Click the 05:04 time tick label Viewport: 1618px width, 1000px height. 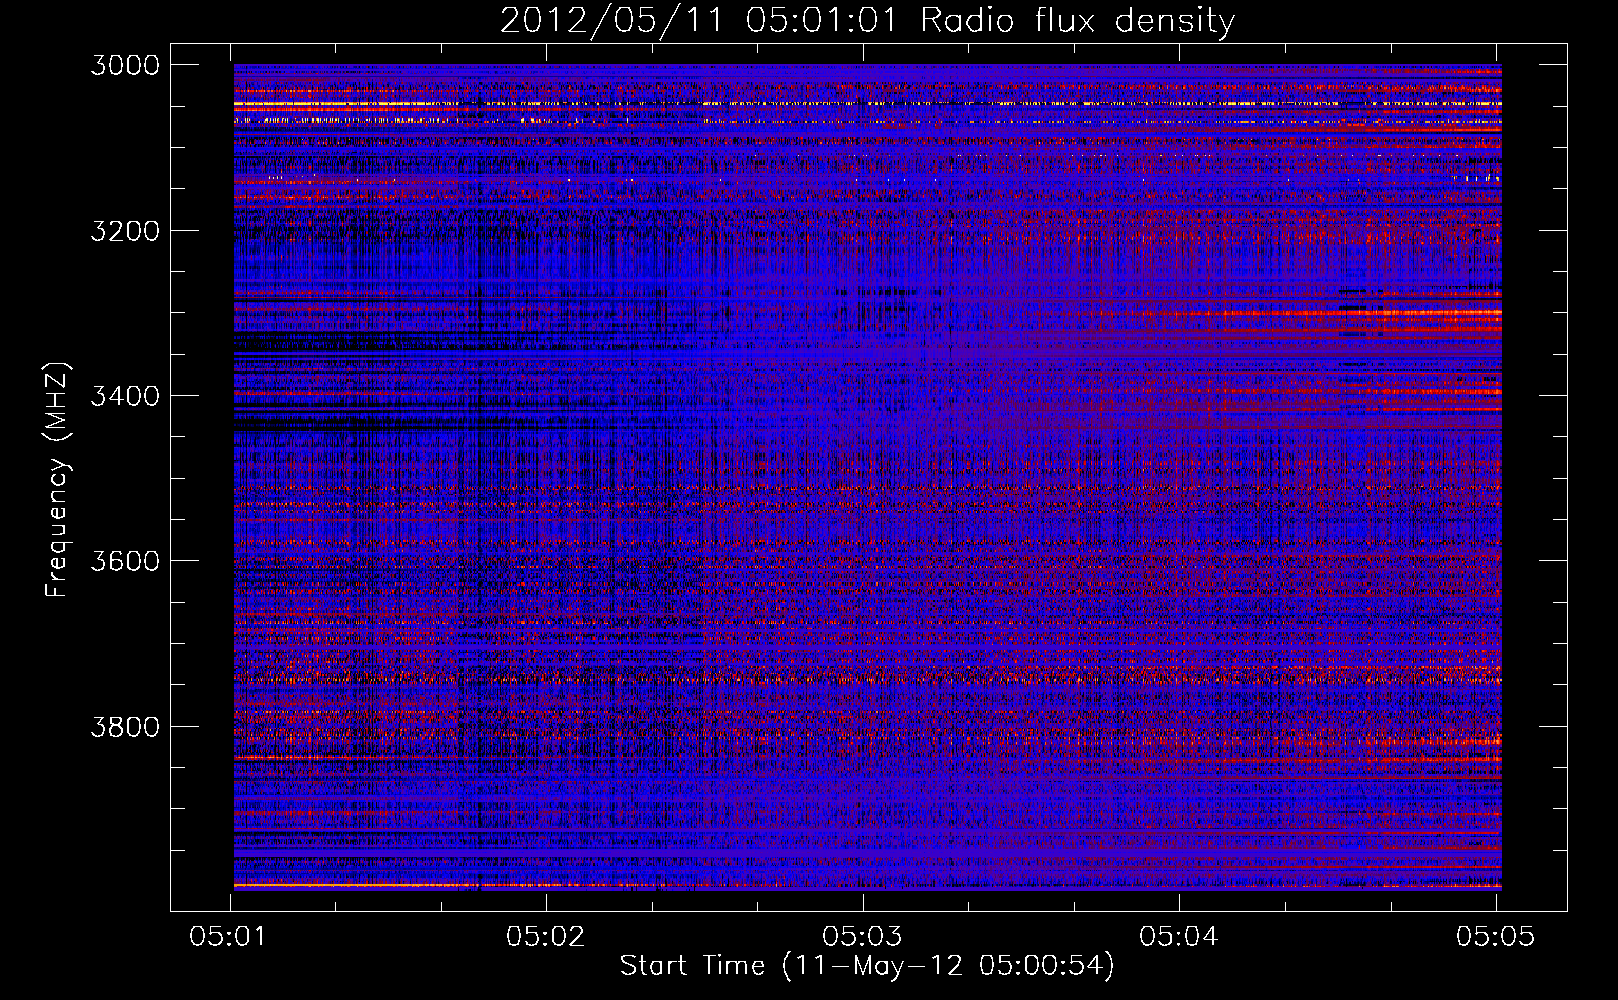pos(1179,936)
